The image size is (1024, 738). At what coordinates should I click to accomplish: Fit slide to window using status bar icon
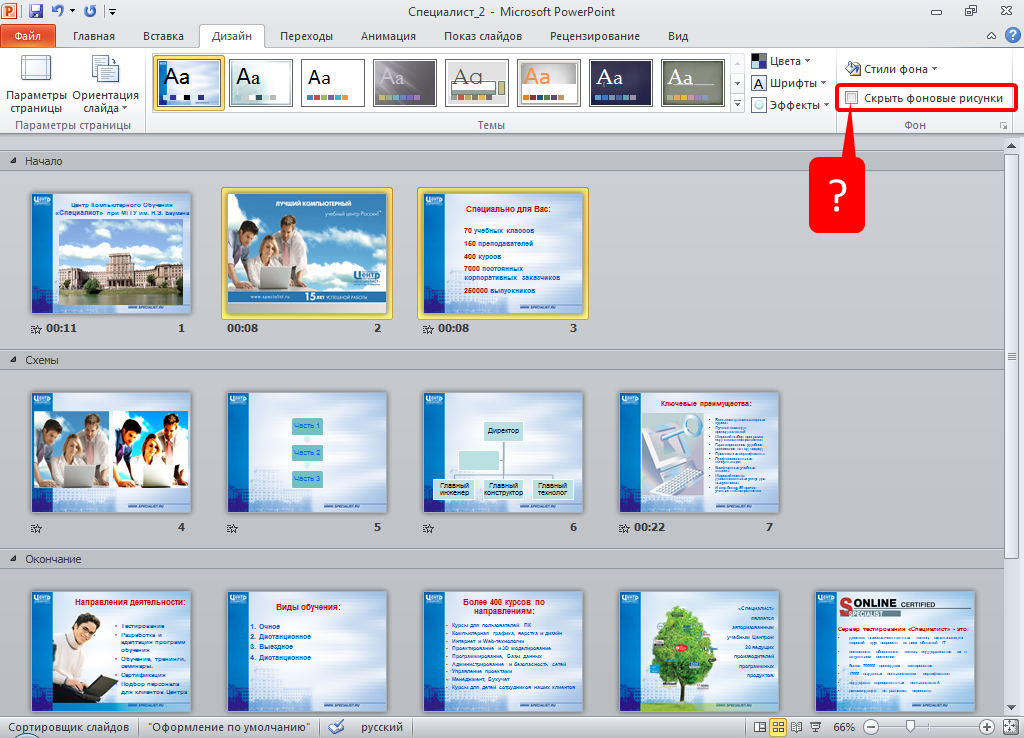1008,727
